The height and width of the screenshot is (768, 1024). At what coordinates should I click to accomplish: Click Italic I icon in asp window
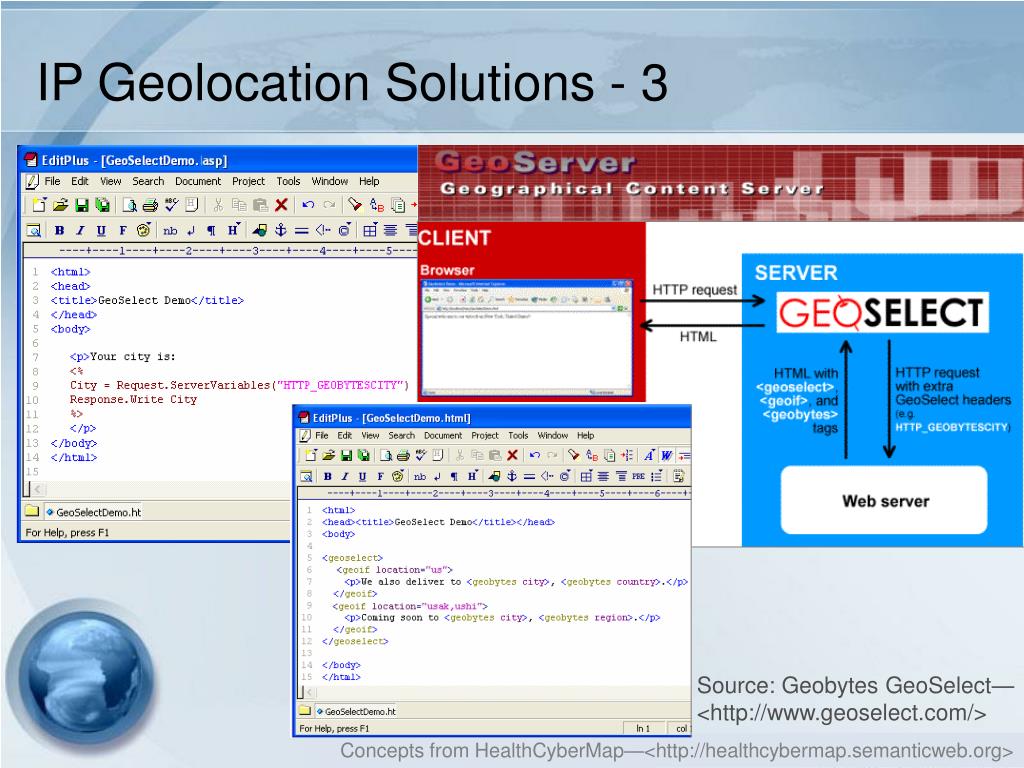(x=80, y=231)
